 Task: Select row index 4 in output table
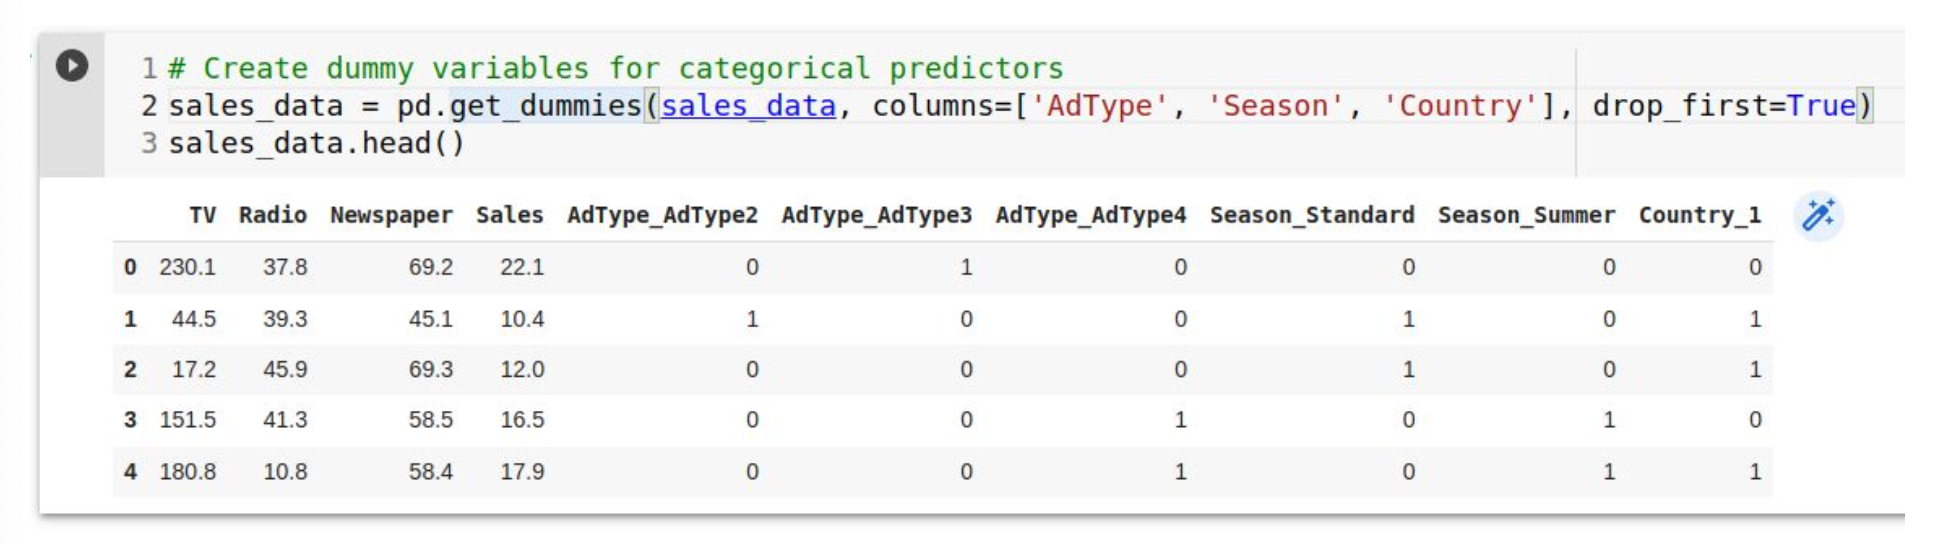130,471
